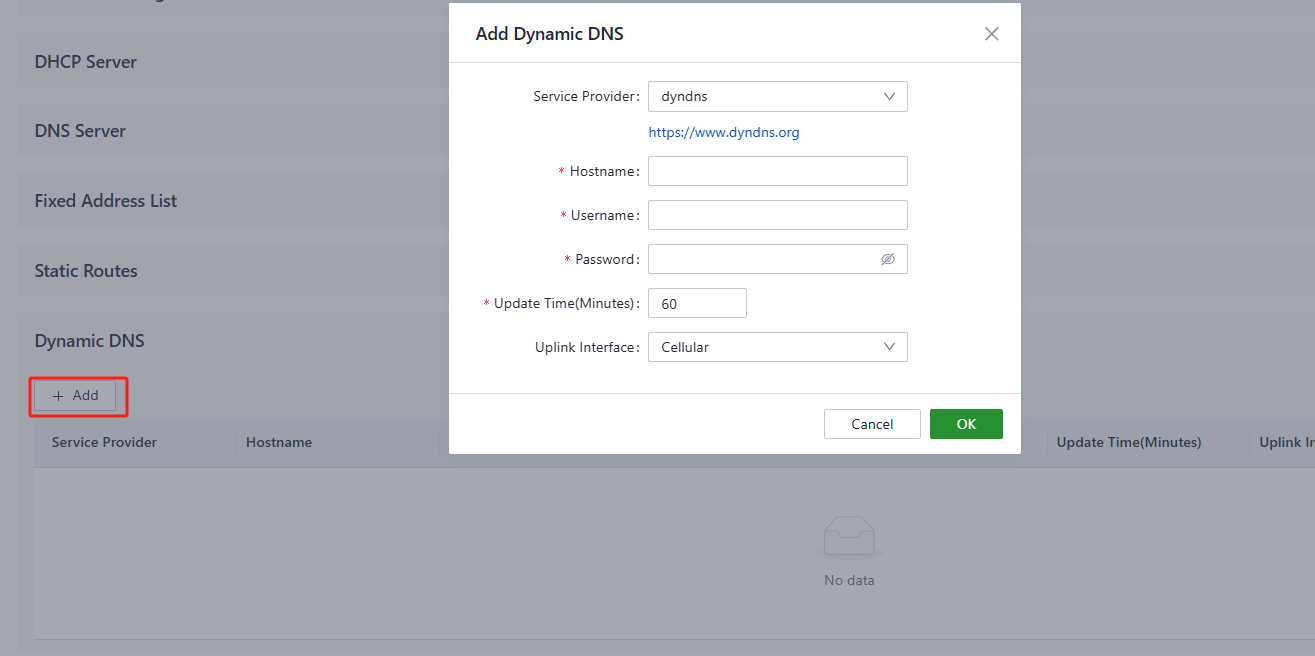Click into the Hostname field
The height and width of the screenshot is (656, 1315).
777,171
